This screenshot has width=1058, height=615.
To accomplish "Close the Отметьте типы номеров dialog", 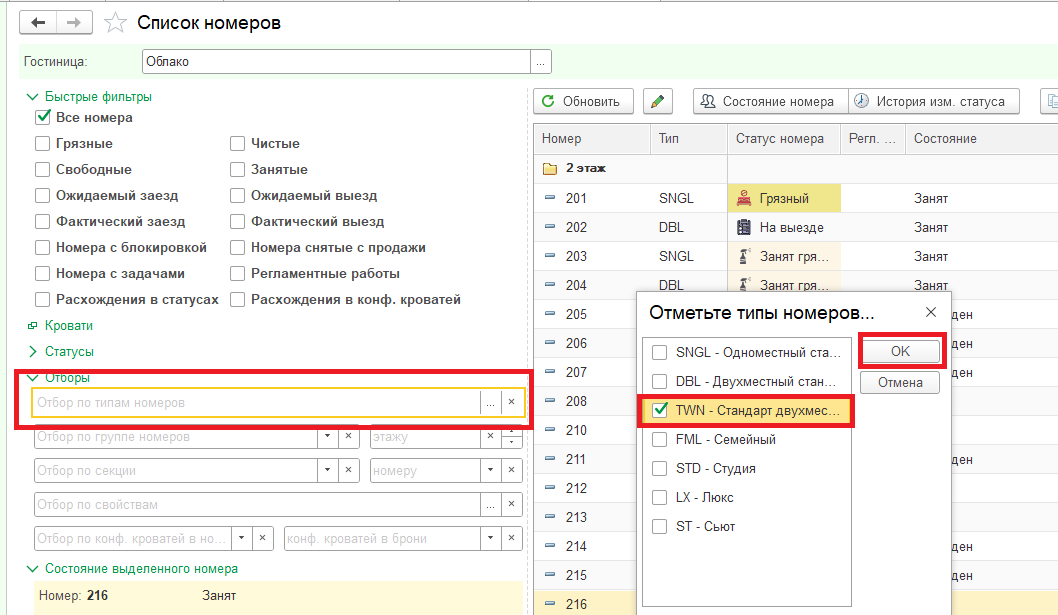I will [x=930, y=312].
